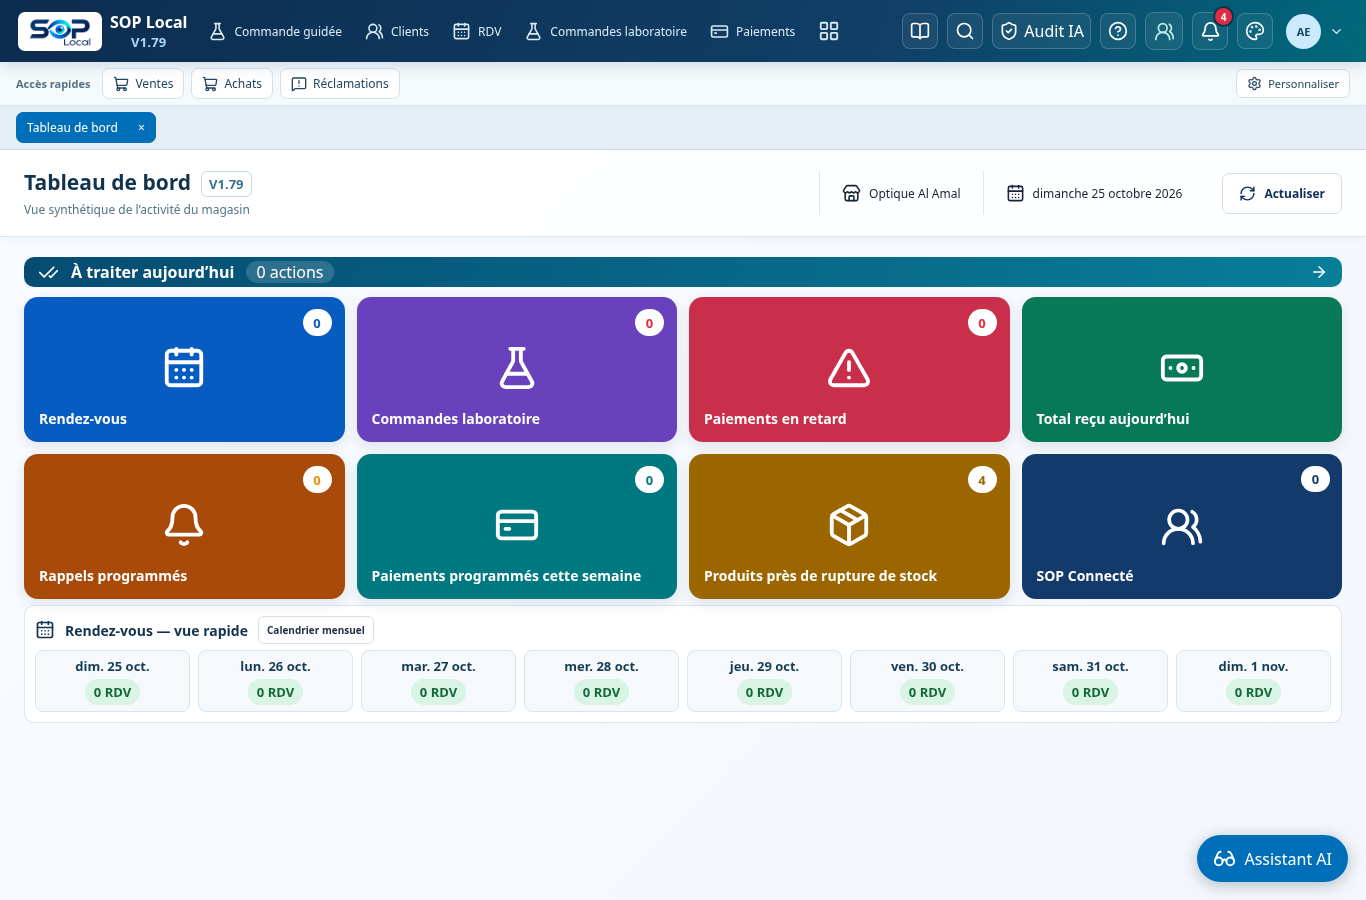The width and height of the screenshot is (1366, 900).
Task: Open notifications bell with 4 badge
Action: pos(1210,31)
